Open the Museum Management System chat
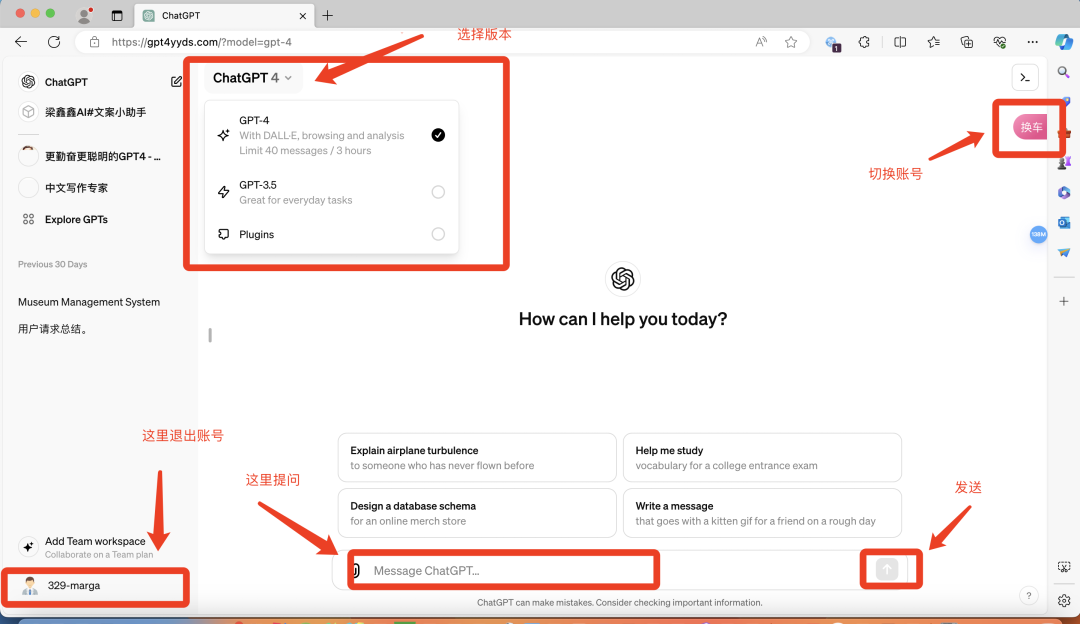The height and width of the screenshot is (624, 1080). coord(89,302)
